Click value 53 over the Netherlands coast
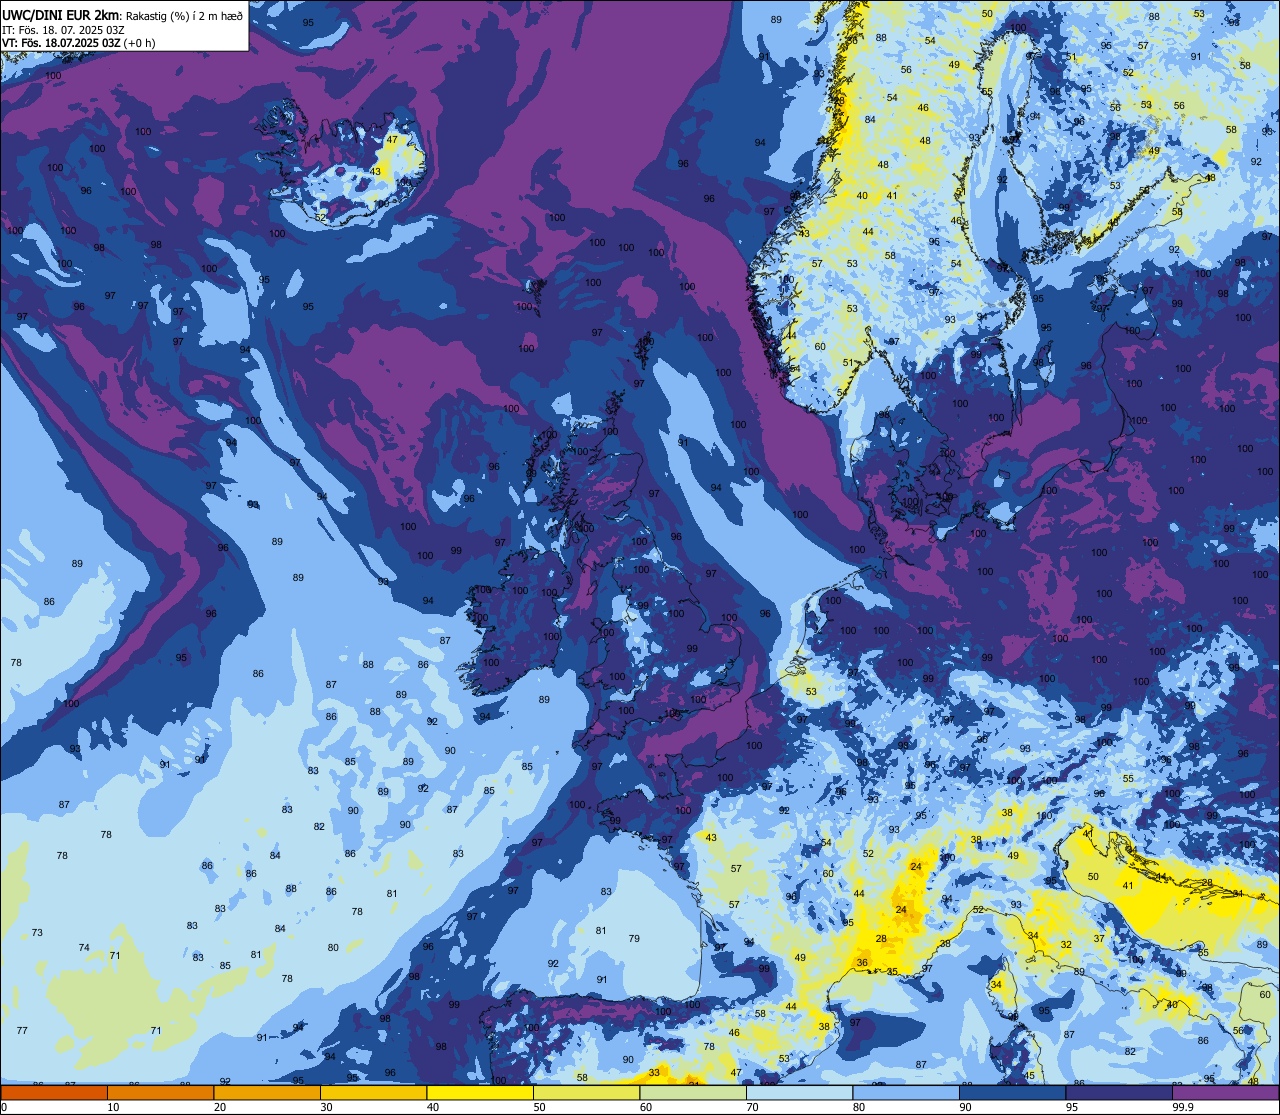The width and height of the screenshot is (1280, 1115). 811,692
